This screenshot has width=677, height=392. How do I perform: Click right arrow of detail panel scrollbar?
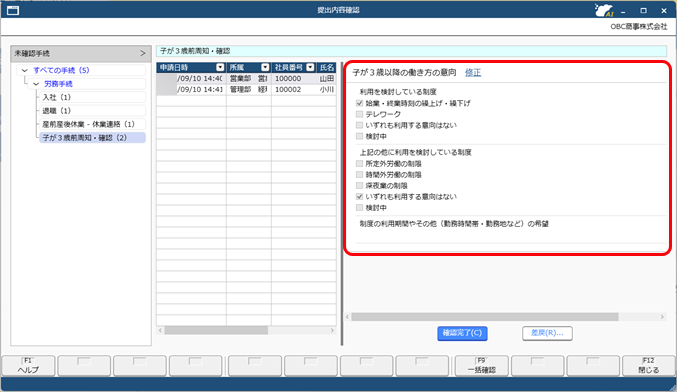(662, 317)
